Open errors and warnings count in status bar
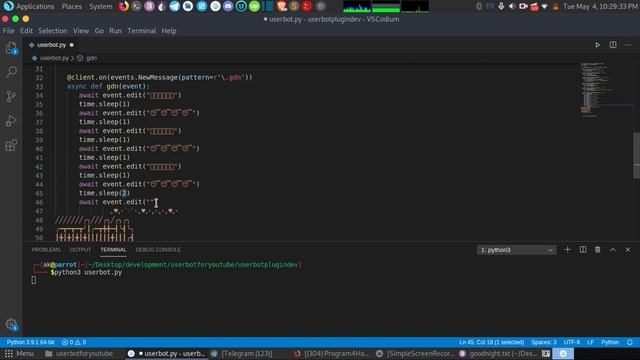This screenshot has height=360, width=640. coord(74,342)
